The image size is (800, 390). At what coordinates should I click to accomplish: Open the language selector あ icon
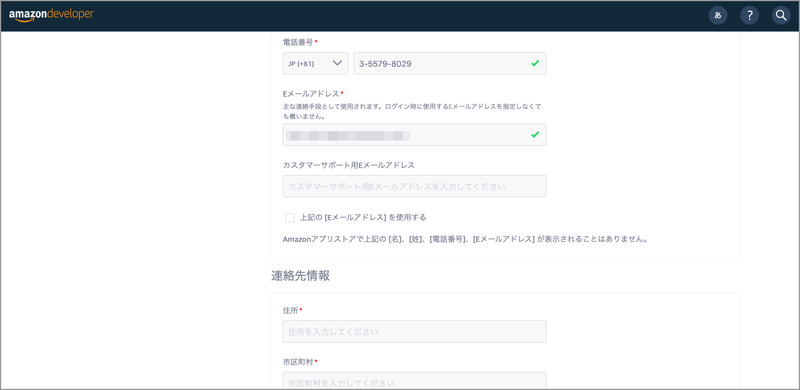pos(718,15)
